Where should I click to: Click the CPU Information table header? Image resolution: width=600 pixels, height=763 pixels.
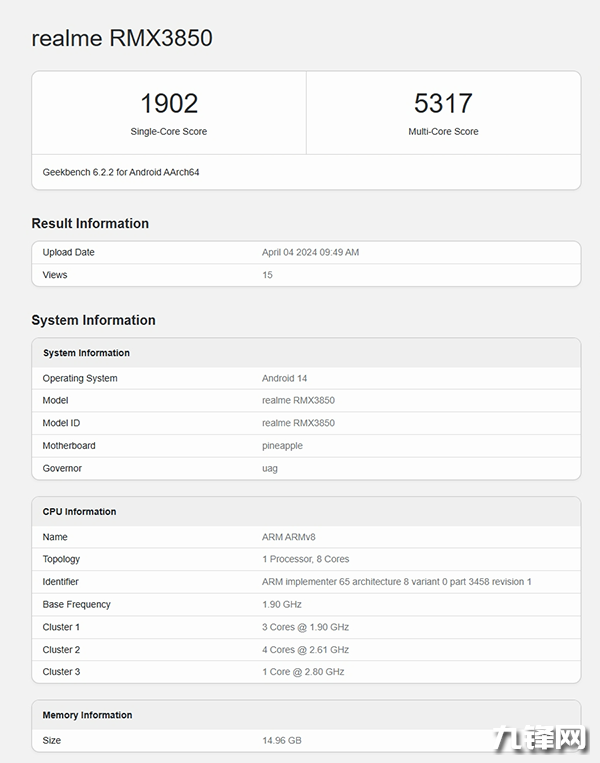79,512
